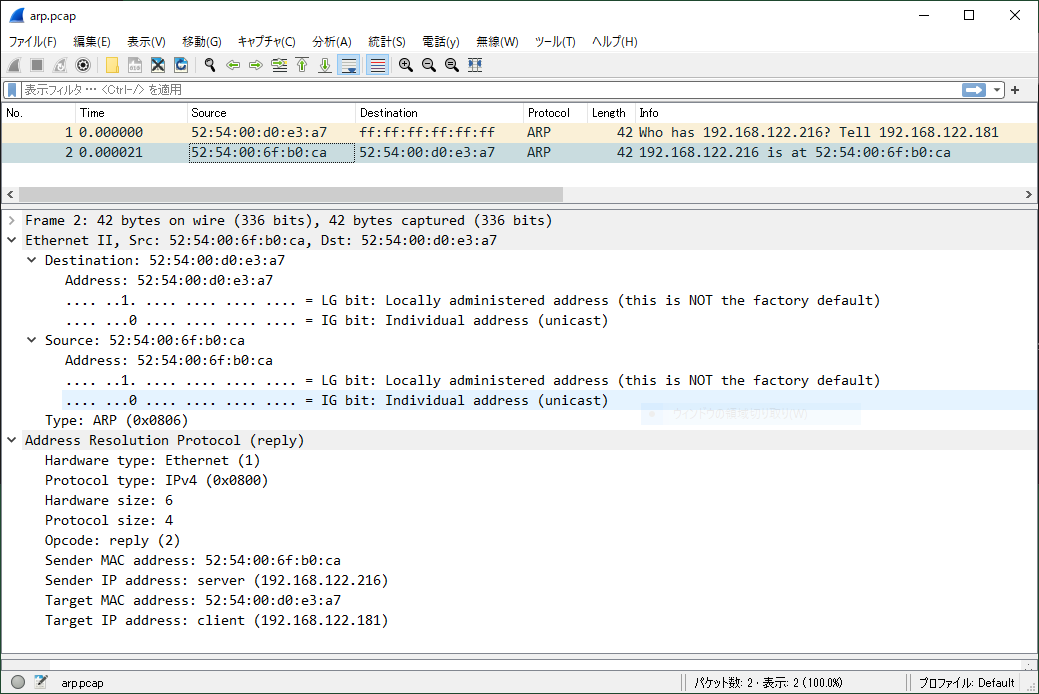
Task: Select packet 2 ARP reply row
Action: (520, 152)
